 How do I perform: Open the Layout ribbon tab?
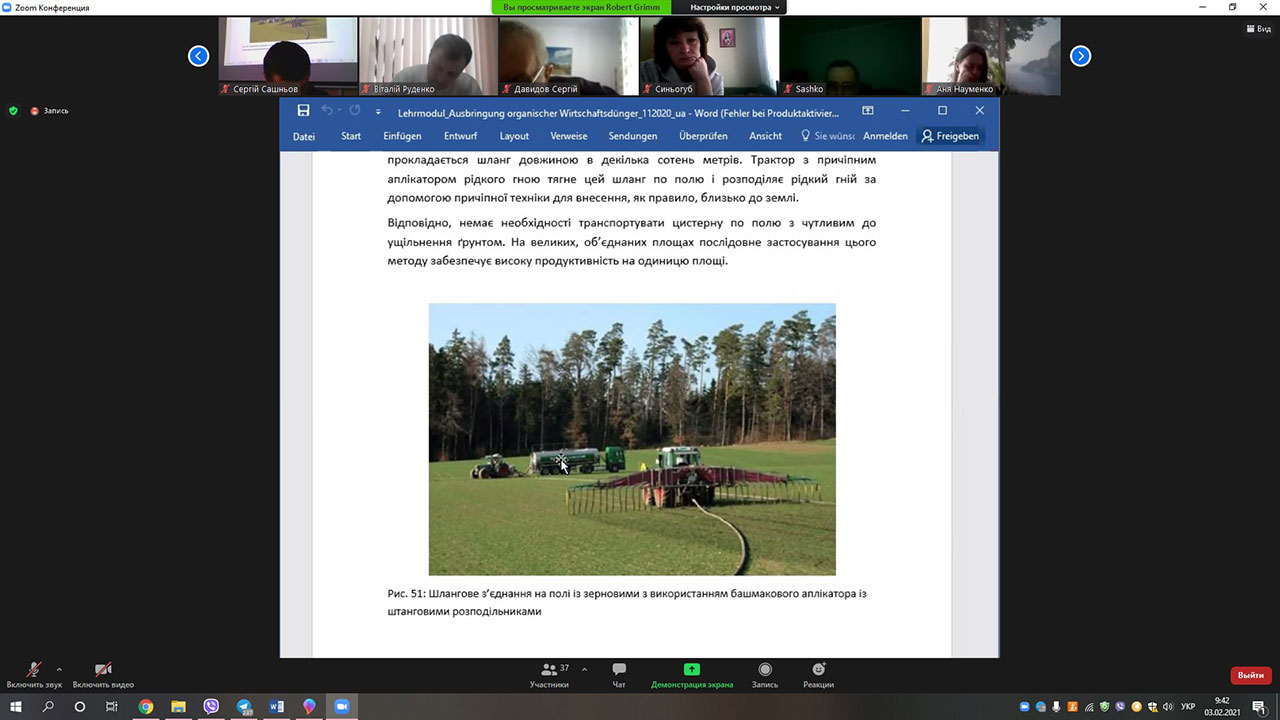(x=514, y=136)
